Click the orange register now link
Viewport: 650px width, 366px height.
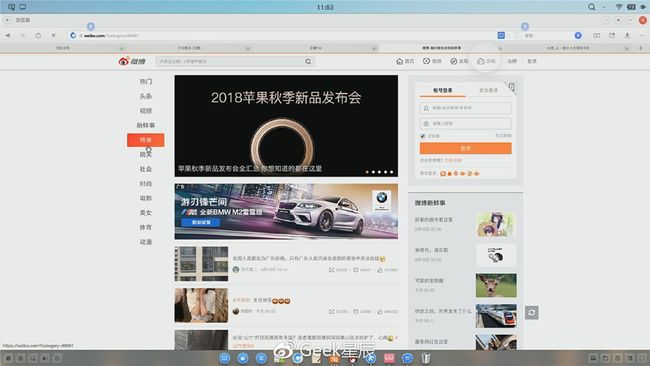(453, 160)
